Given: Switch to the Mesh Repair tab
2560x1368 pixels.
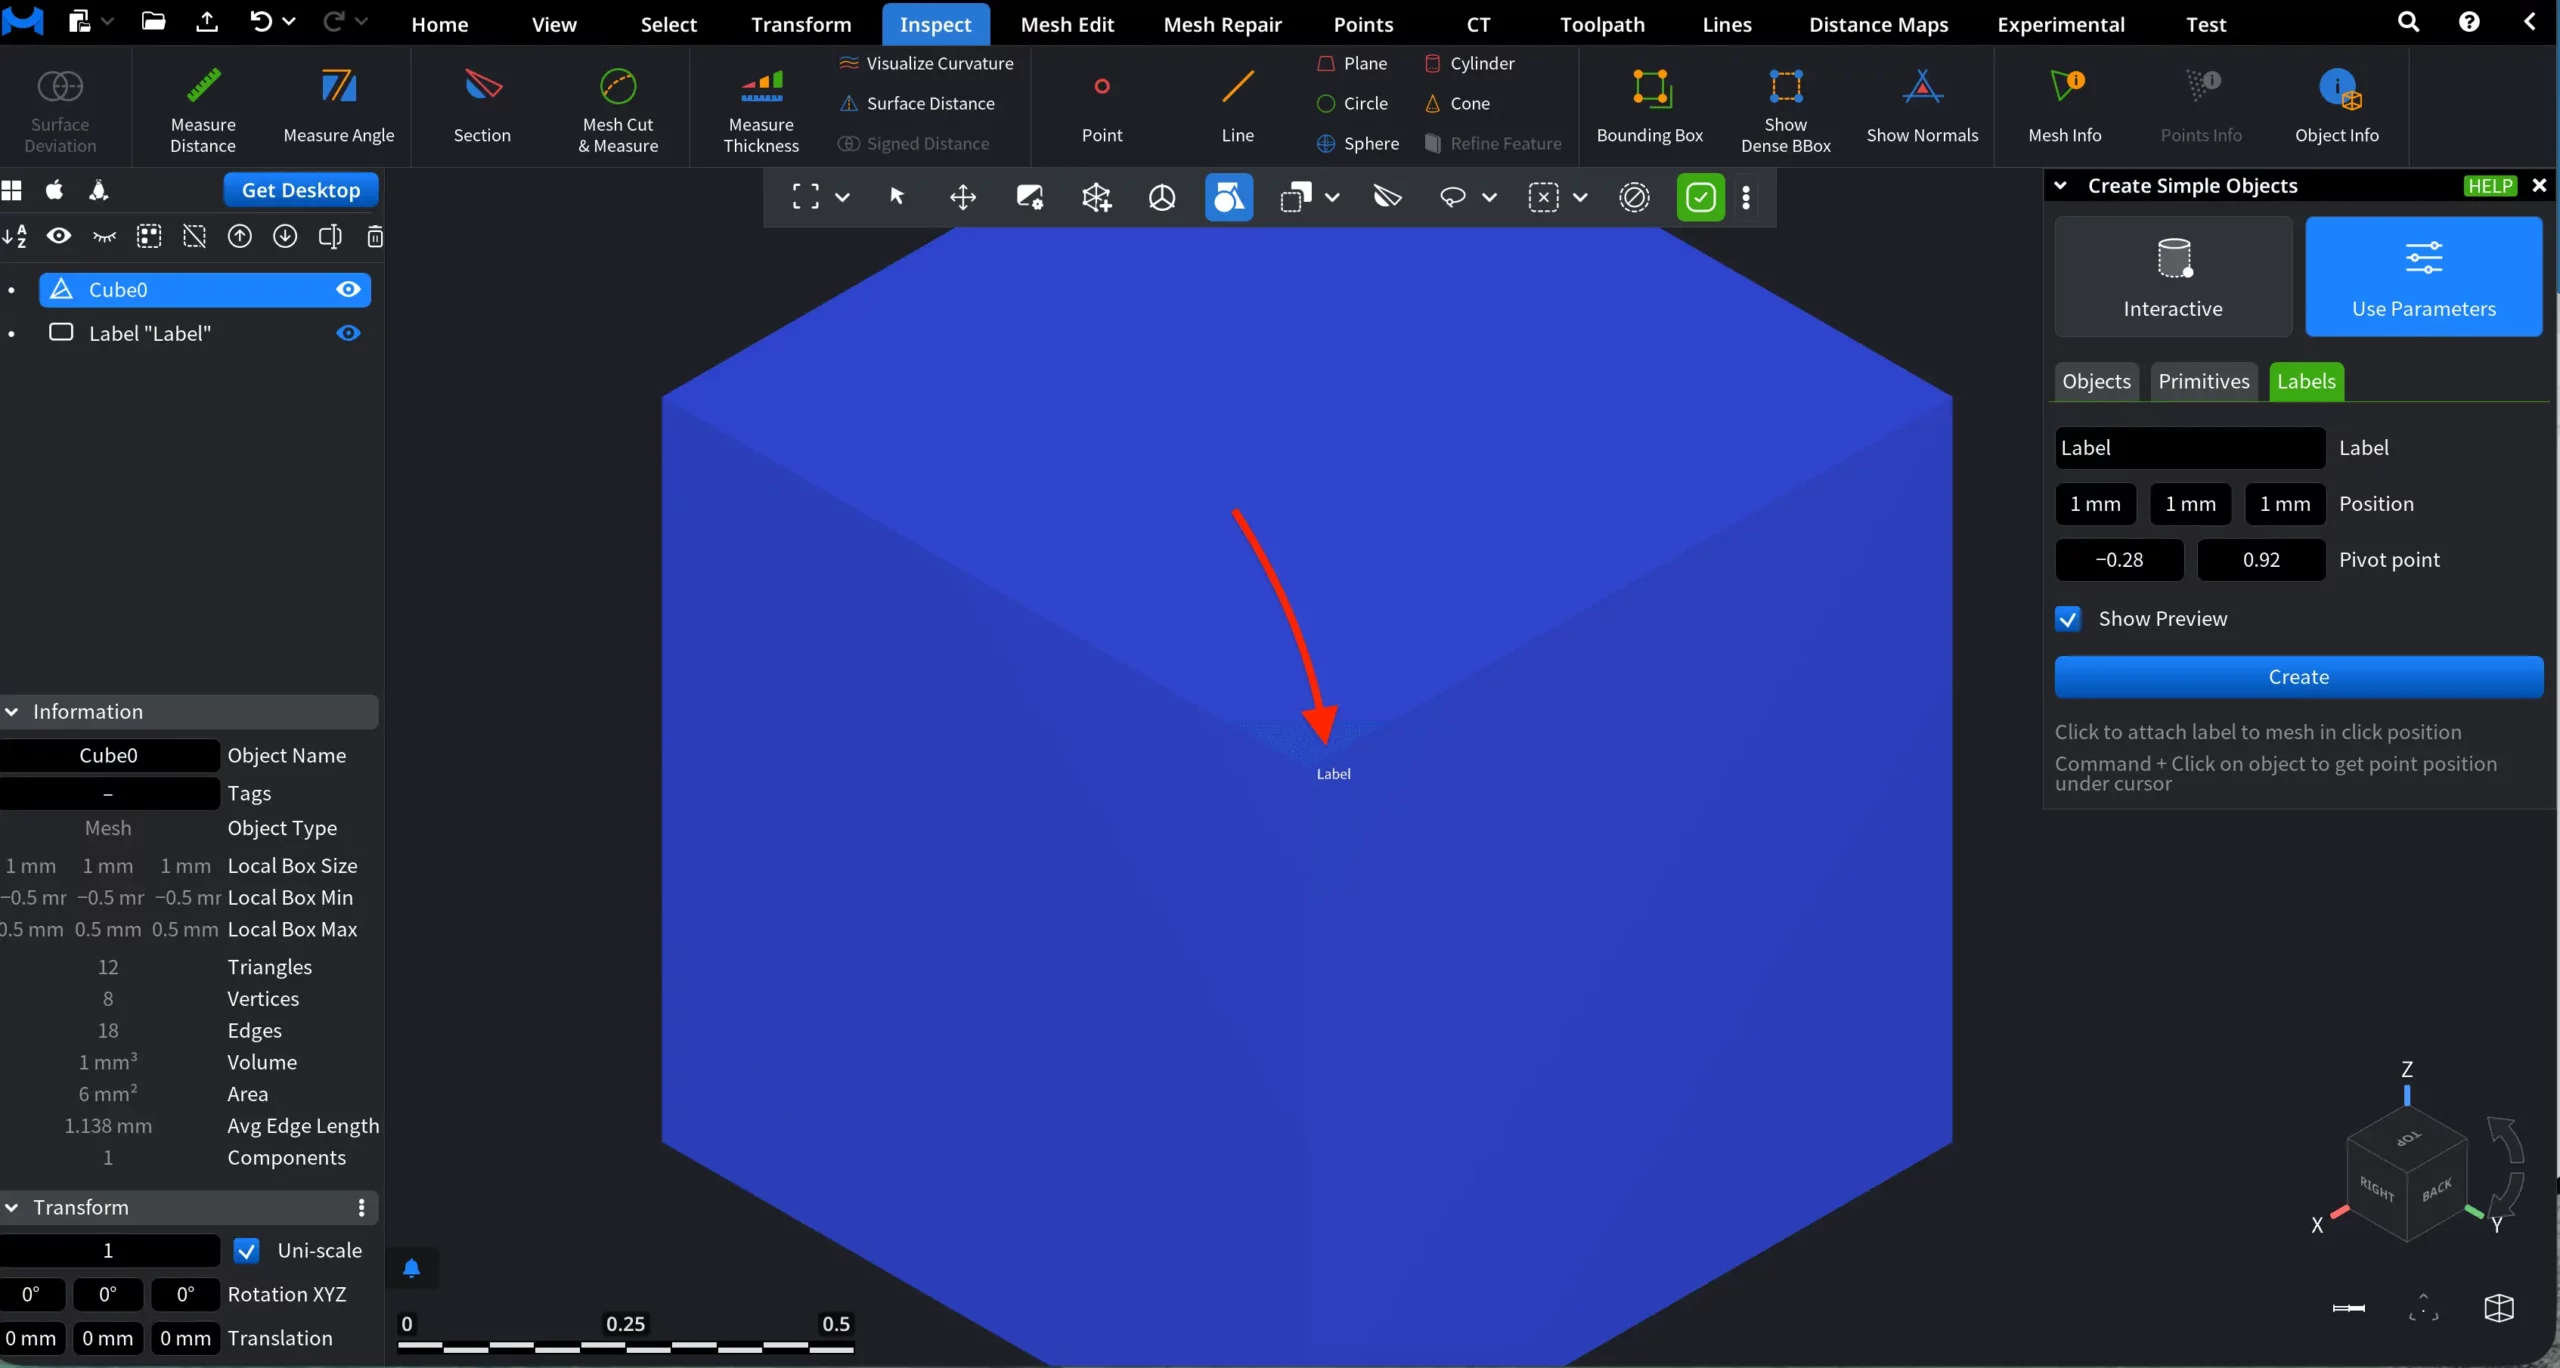Looking at the screenshot, I should pos(1222,24).
